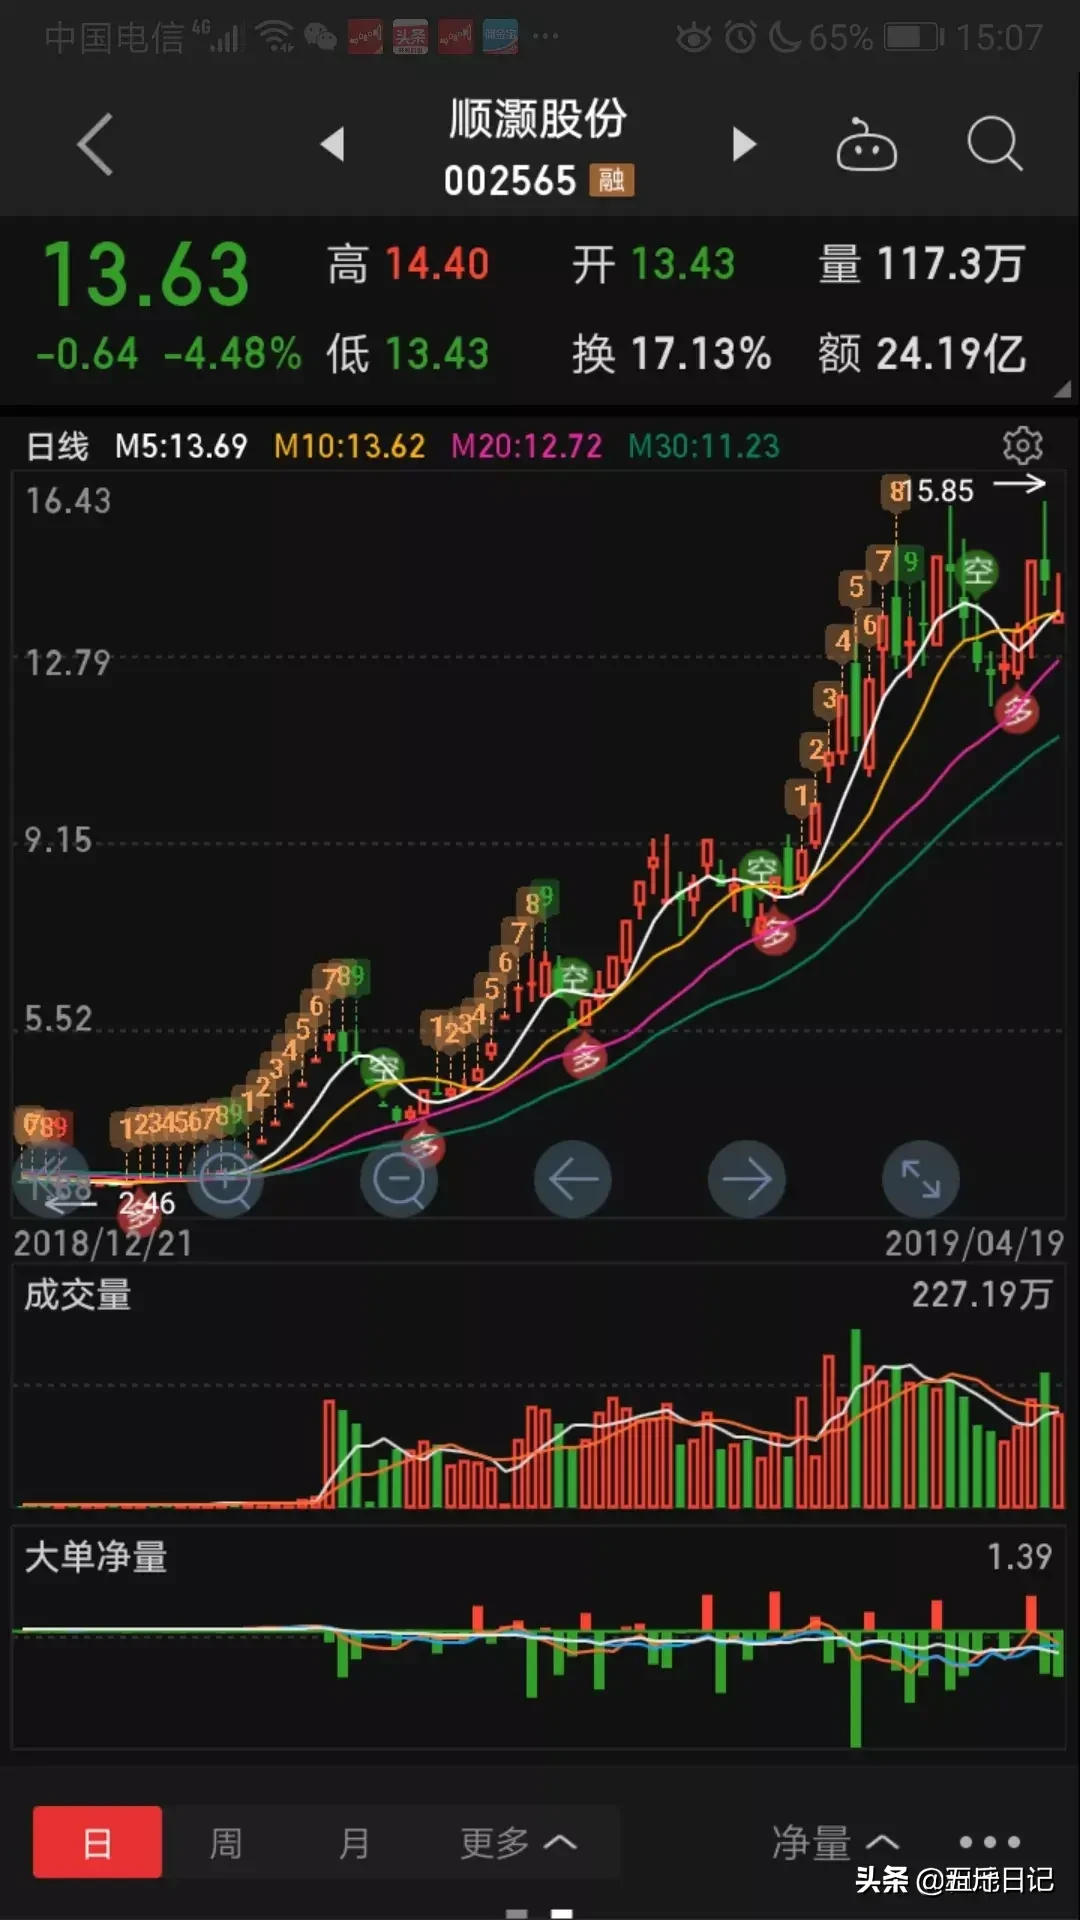Tap the M5:13.69 moving average label
The height and width of the screenshot is (1920, 1080).
click(x=181, y=446)
